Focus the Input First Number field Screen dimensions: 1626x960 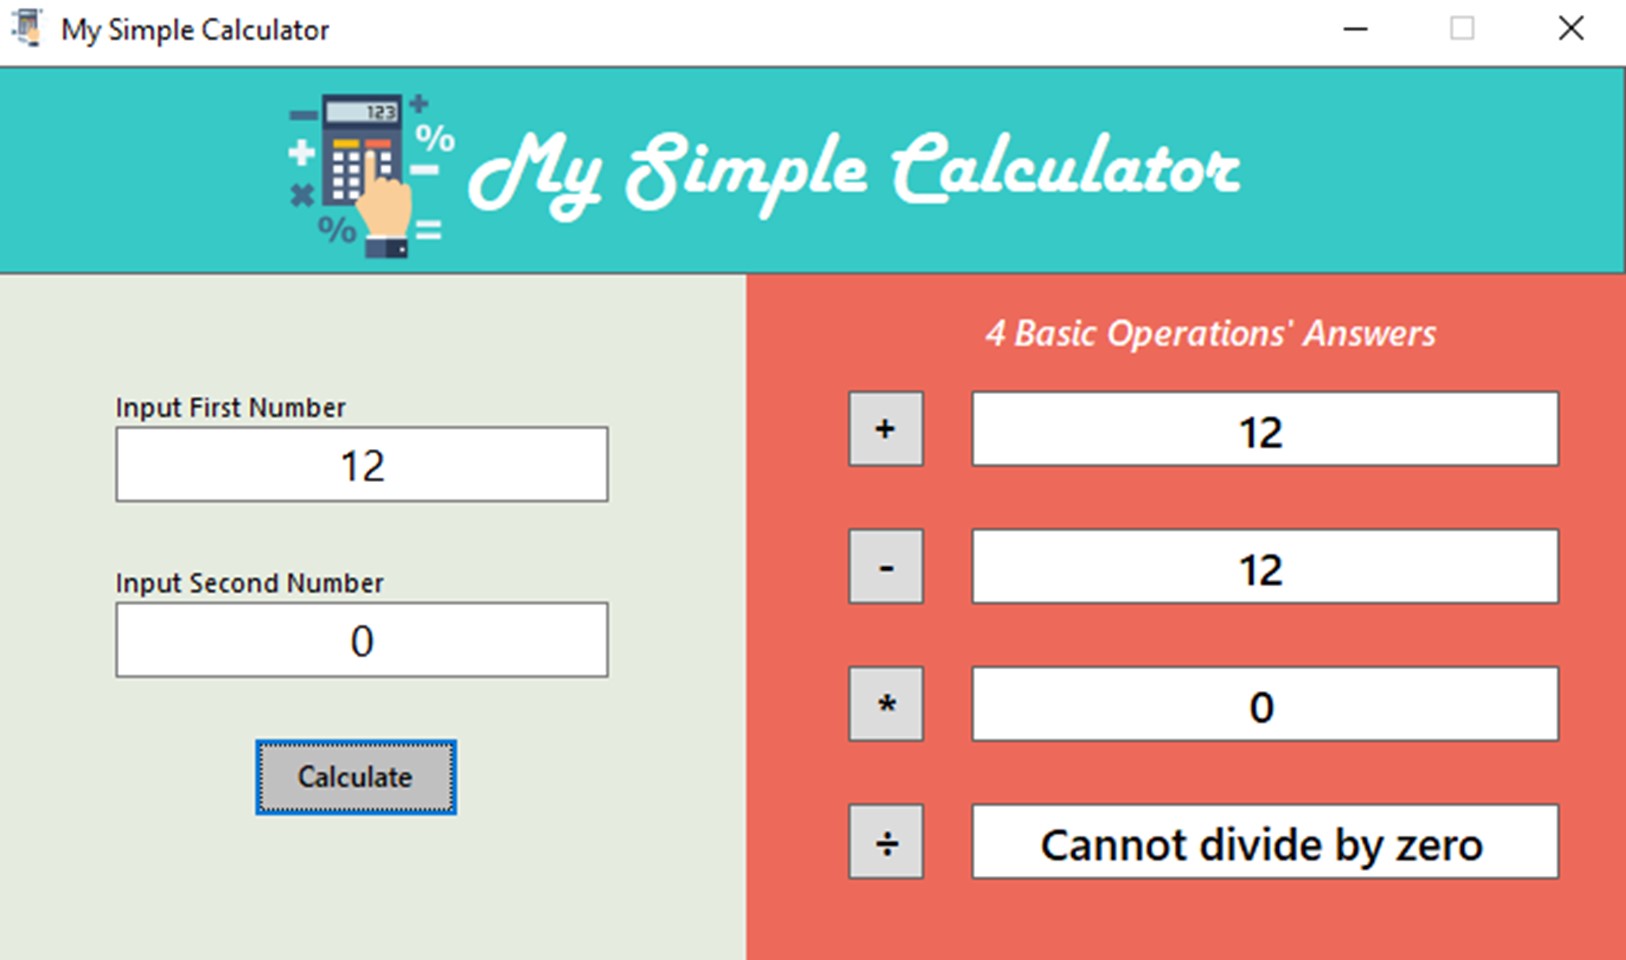click(x=361, y=465)
